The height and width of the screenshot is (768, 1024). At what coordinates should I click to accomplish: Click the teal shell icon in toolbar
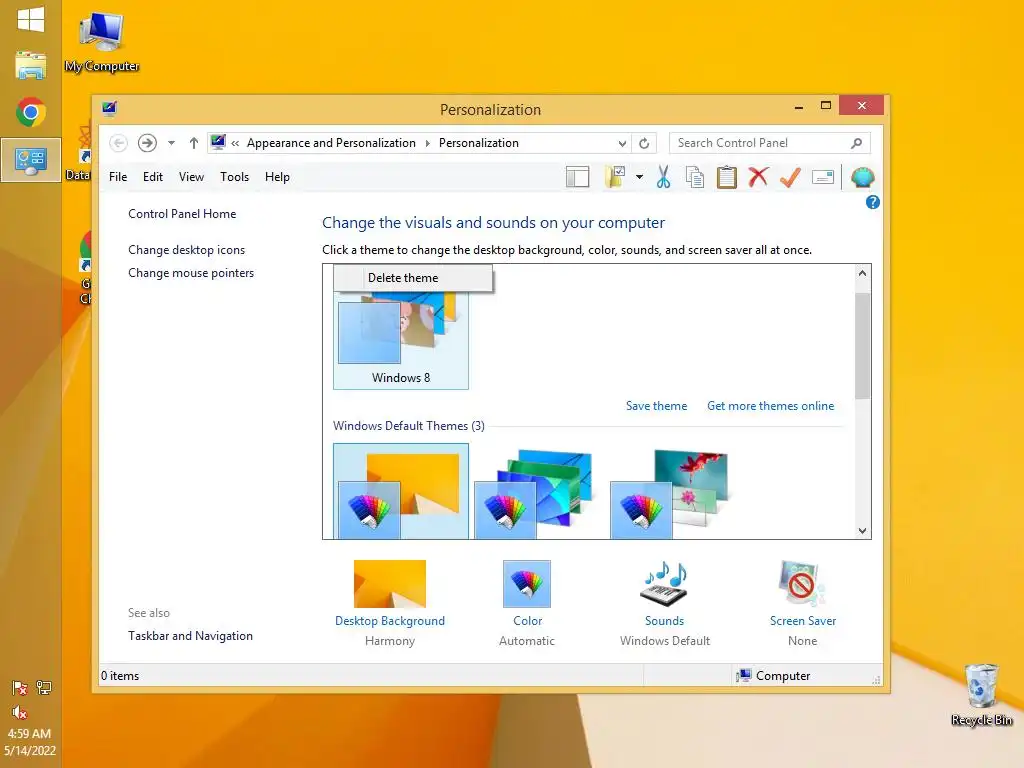point(863,177)
